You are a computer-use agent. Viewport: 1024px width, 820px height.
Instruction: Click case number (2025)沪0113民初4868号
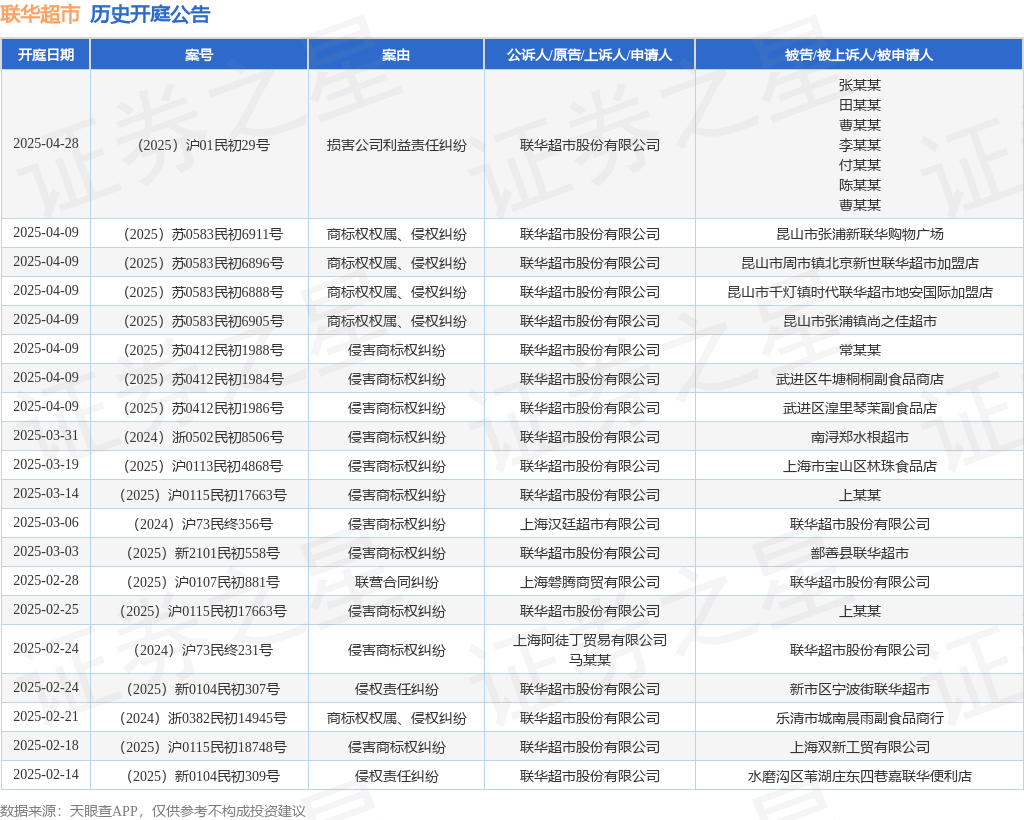click(x=202, y=466)
